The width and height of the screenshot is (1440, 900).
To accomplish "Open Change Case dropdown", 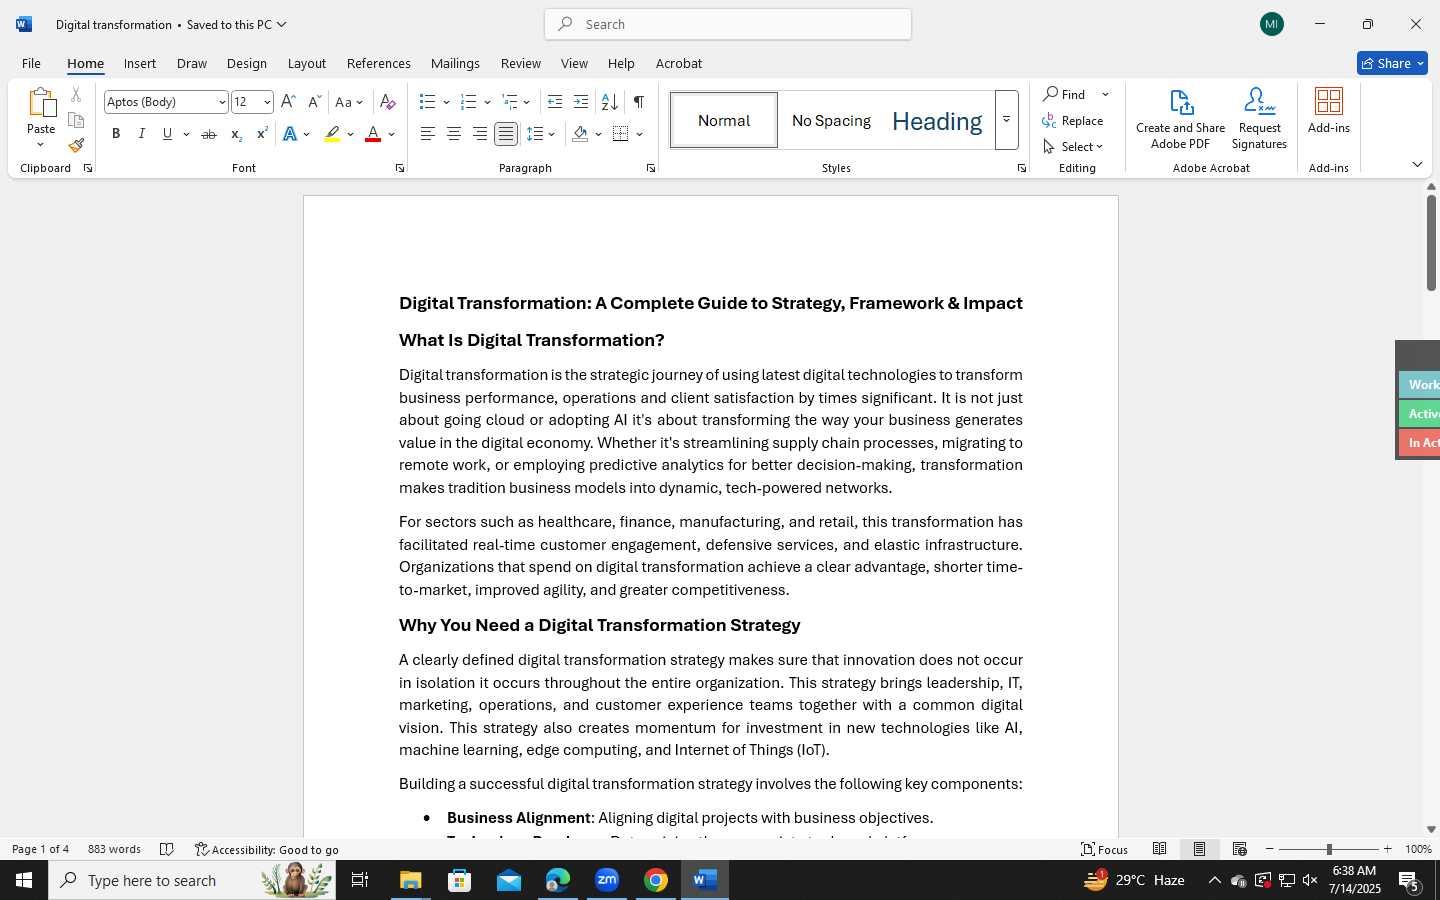I will [x=349, y=102].
